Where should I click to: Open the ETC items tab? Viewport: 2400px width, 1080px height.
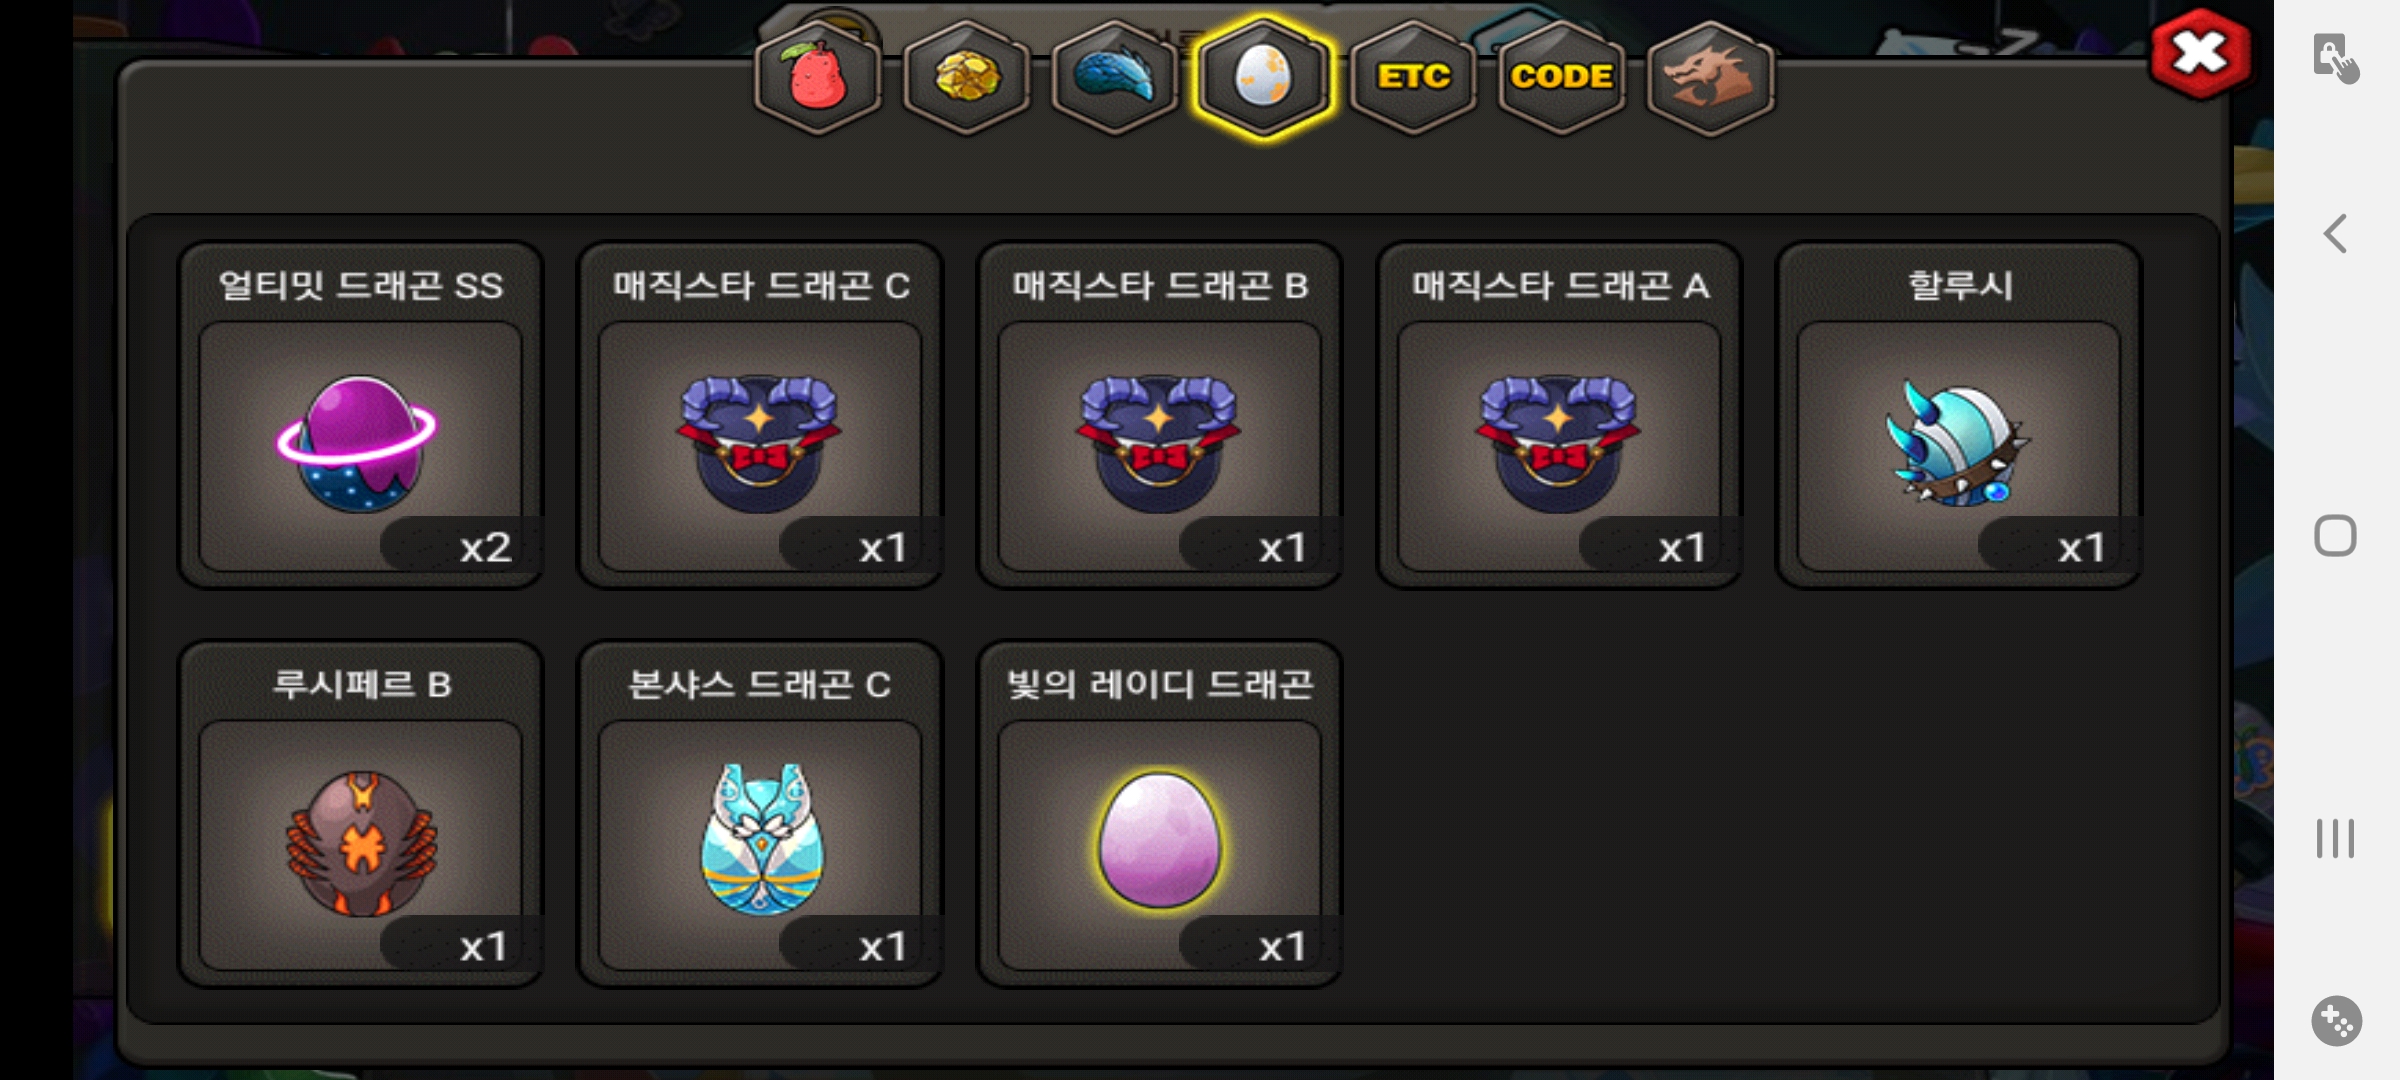coord(1412,78)
